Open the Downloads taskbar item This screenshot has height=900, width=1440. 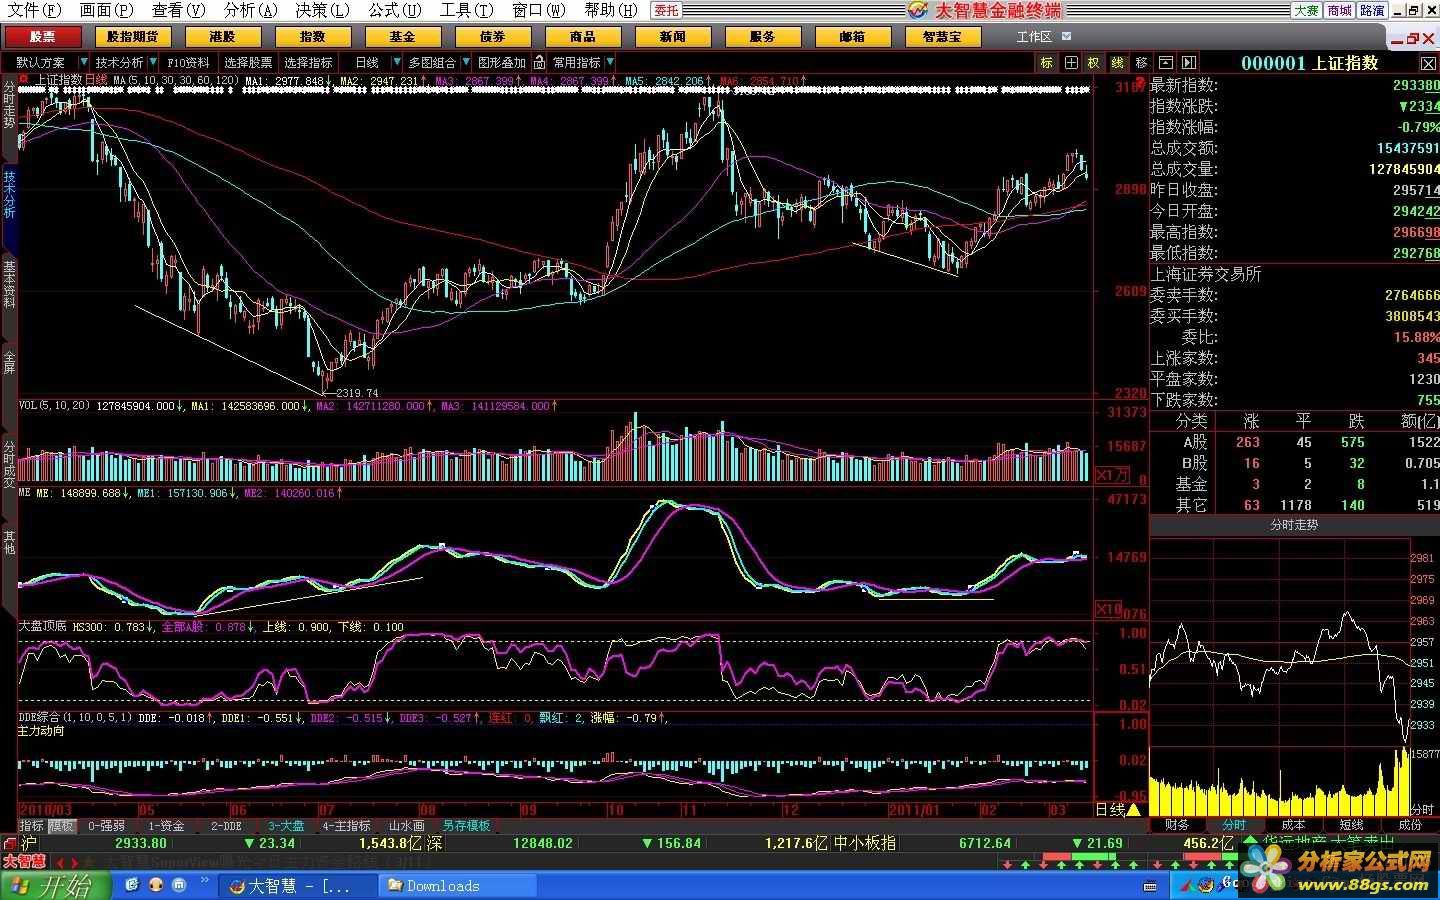pos(458,886)
